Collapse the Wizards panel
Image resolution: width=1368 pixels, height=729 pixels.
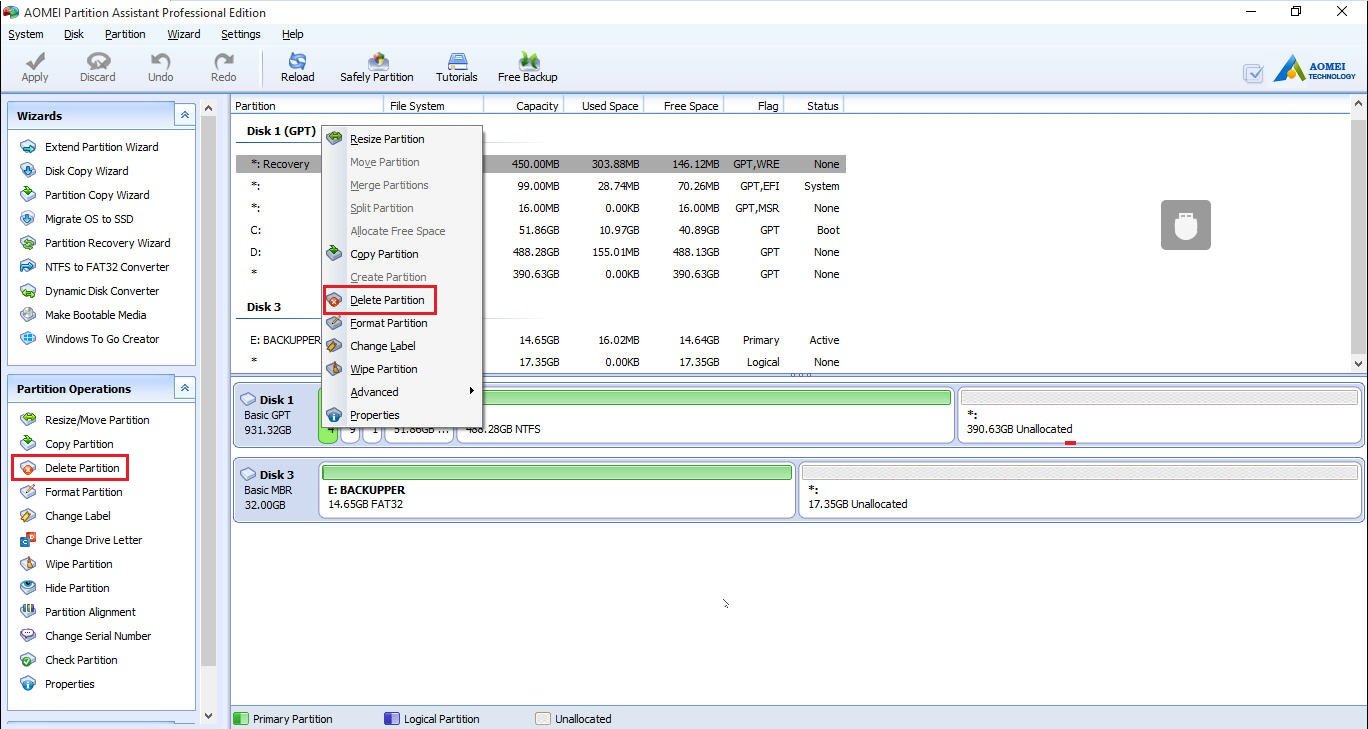(x=184, y=115)
